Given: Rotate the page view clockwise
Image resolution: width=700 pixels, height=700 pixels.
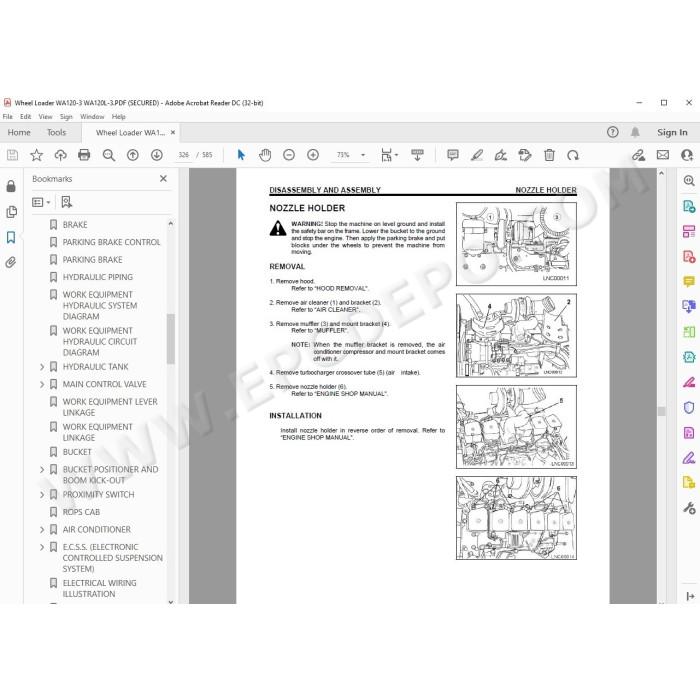Looking at the screenshot, I should point(573,155).
